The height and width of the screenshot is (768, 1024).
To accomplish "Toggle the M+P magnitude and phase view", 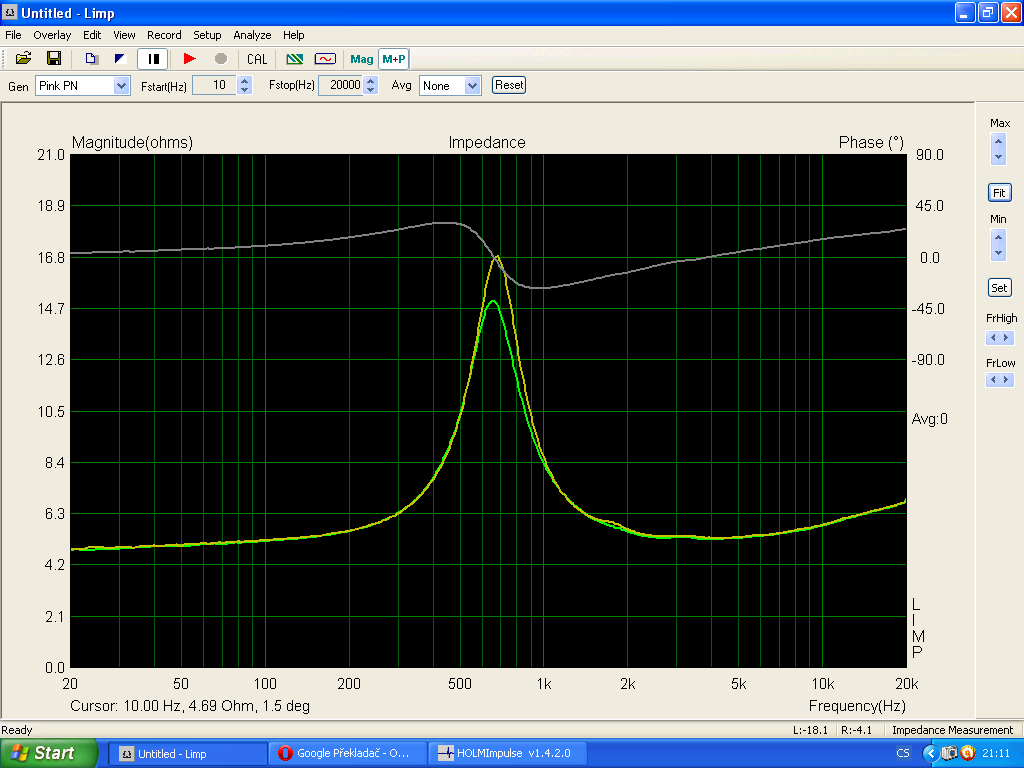I will [x=394, y=59].
